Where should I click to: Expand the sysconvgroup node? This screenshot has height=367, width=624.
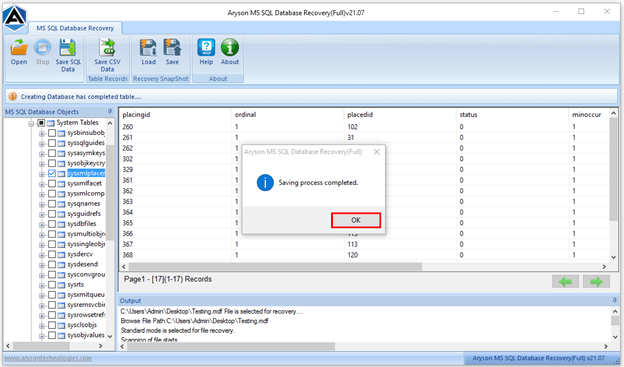point(42,275)
